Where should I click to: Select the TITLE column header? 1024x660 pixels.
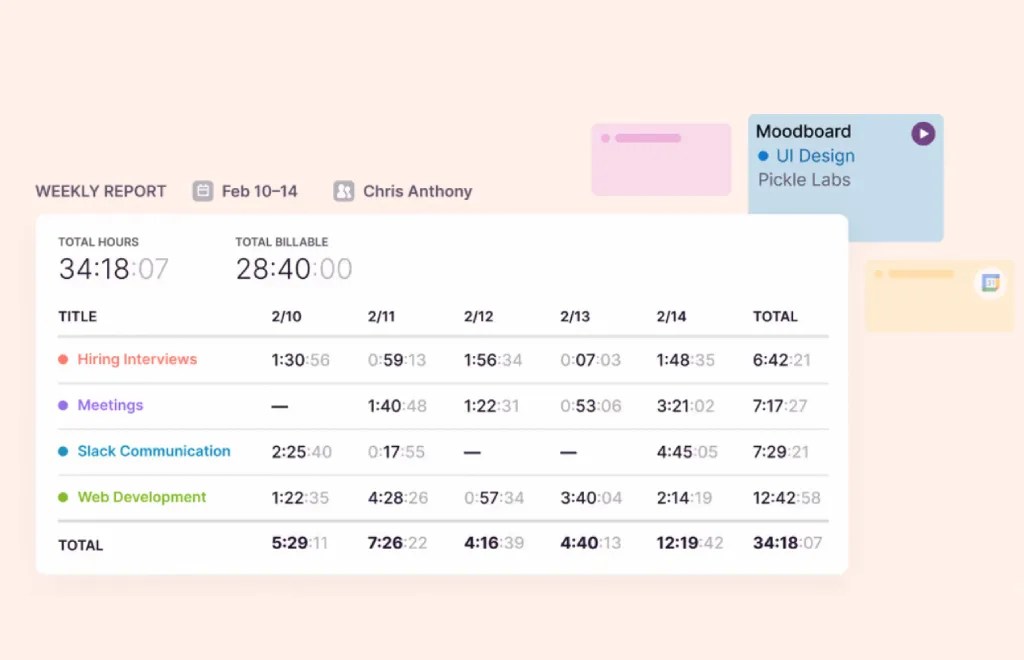click(77, 316)
